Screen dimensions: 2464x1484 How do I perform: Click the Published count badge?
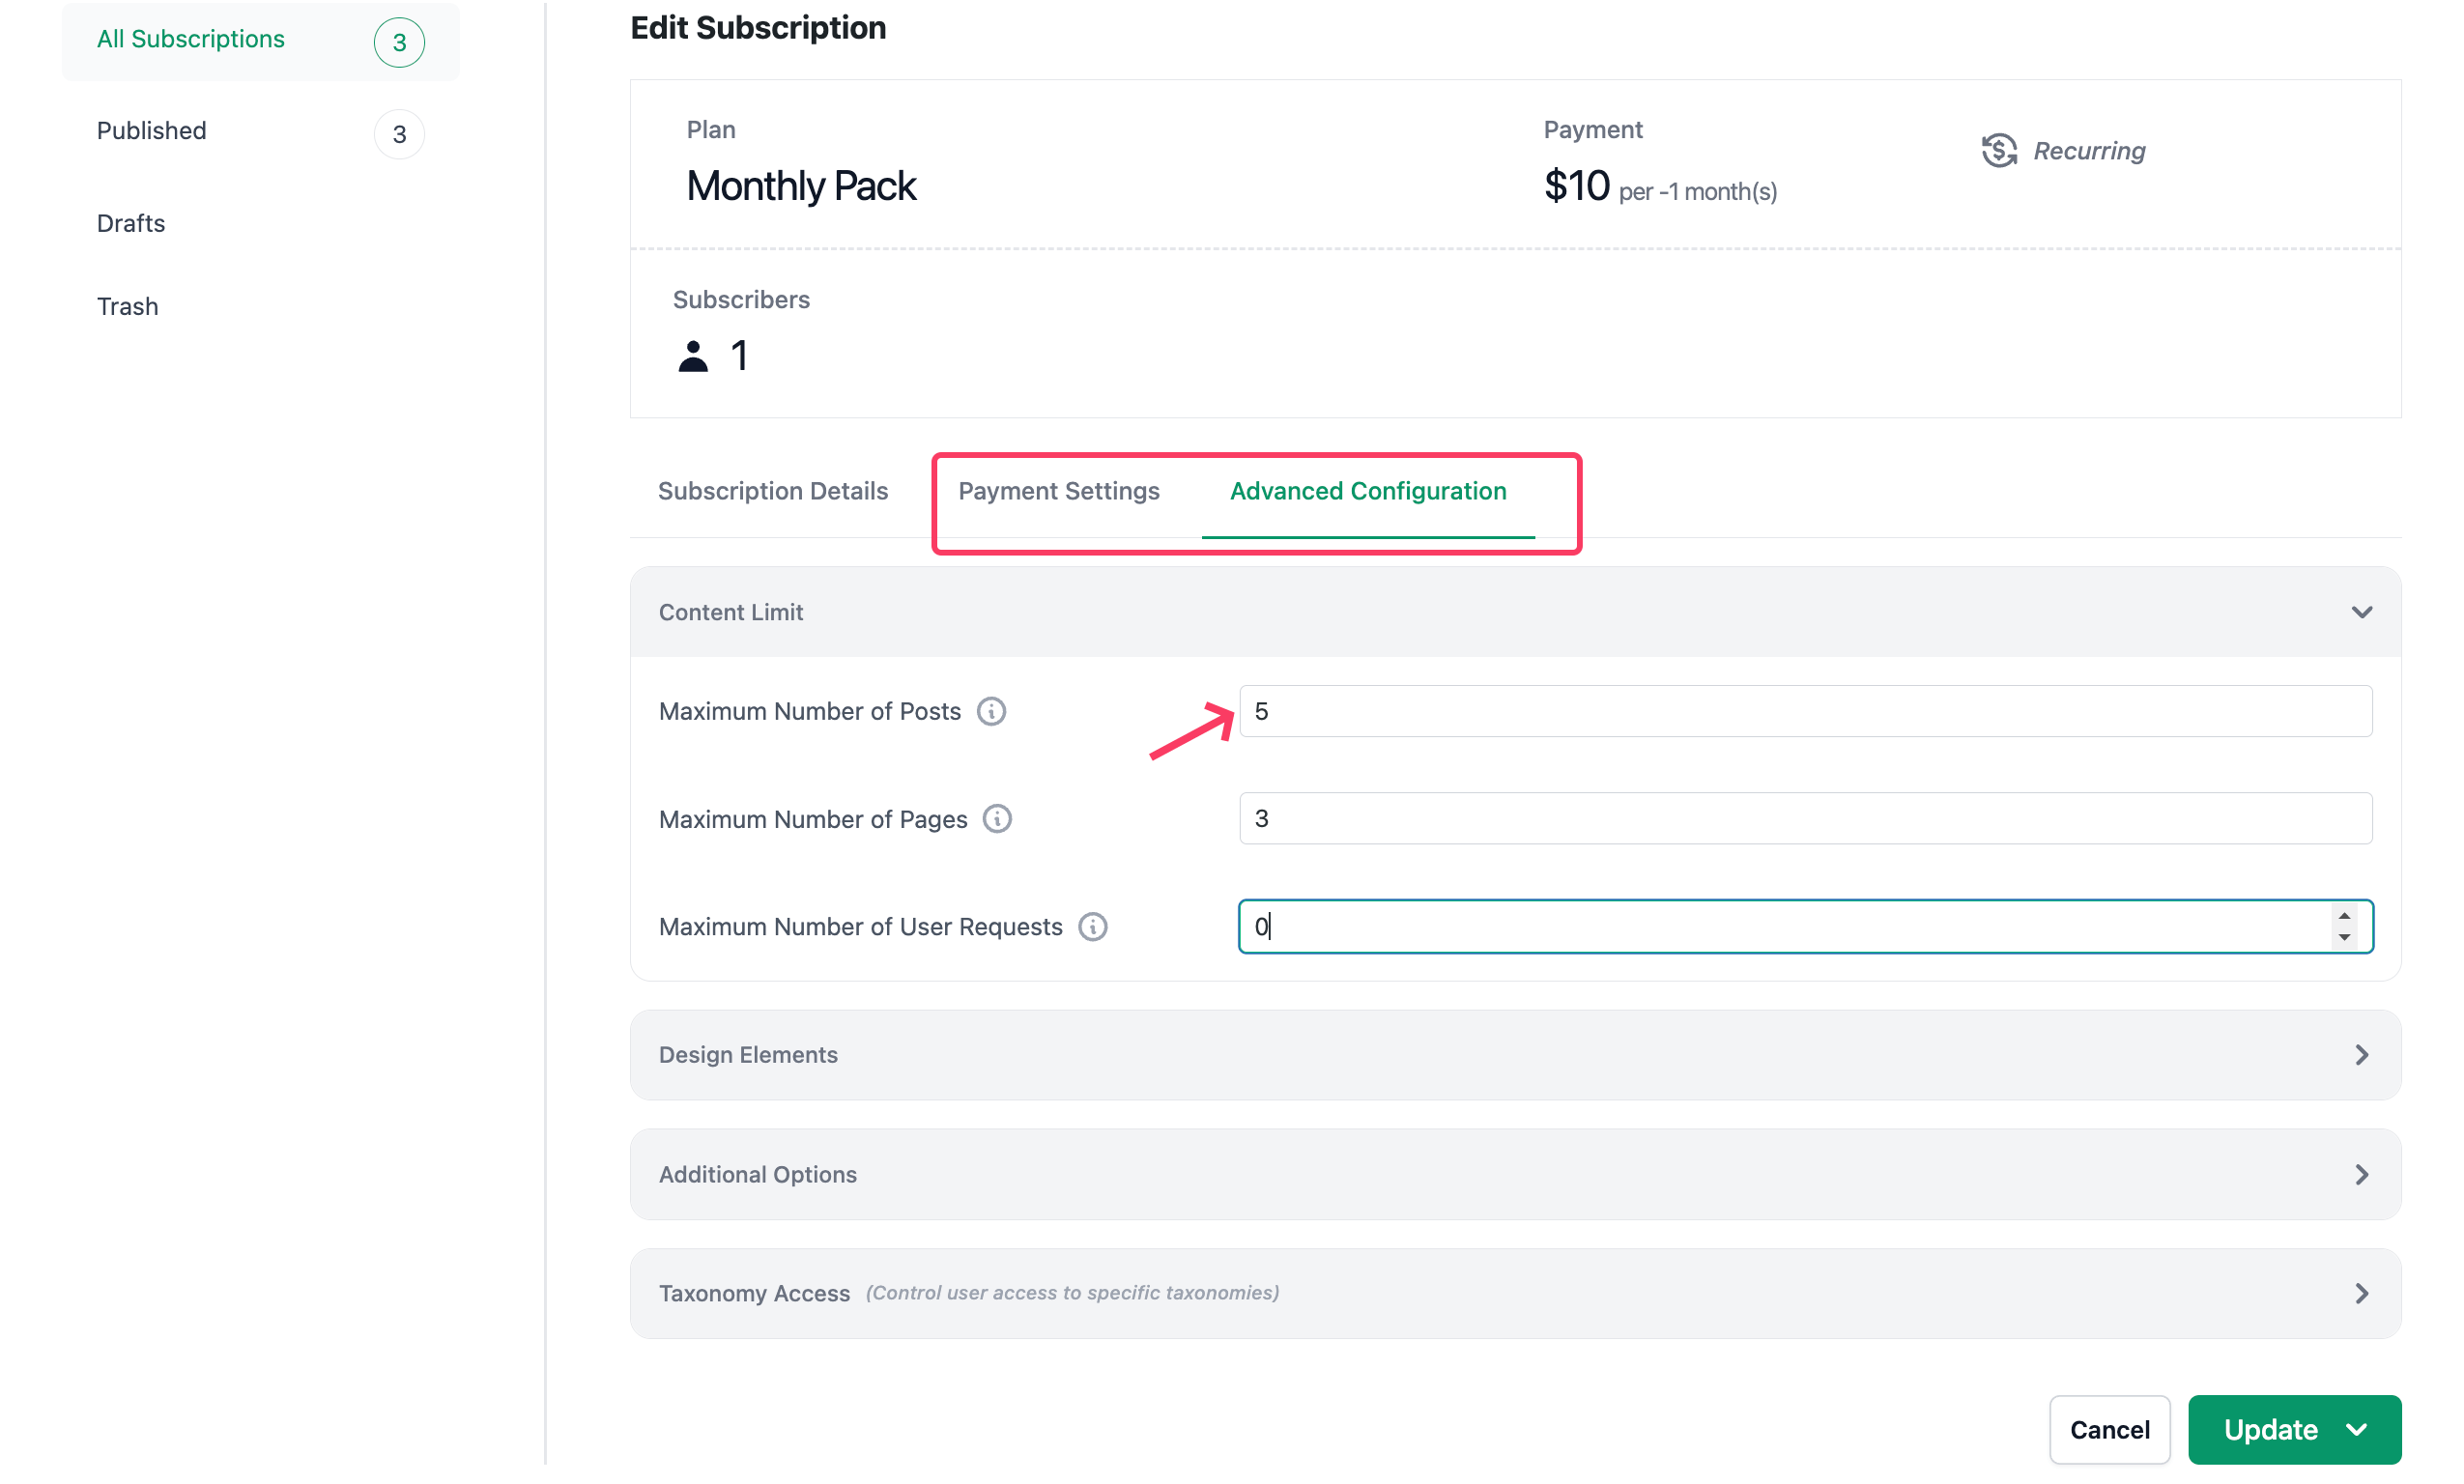(399, 134)
